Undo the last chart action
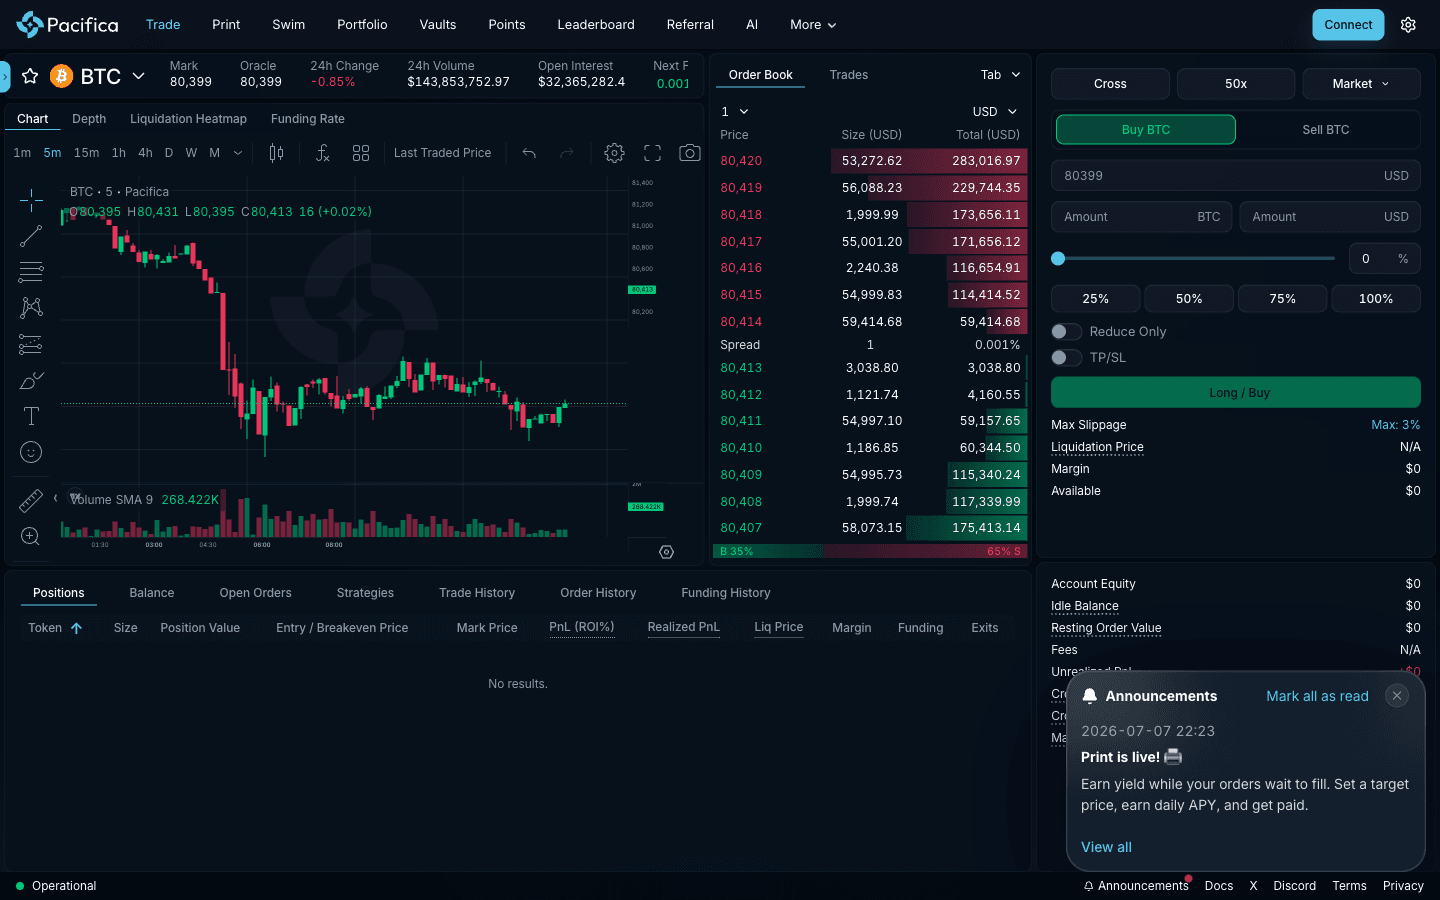Viewport: 1440px width, 900px height. pos(529,153)
